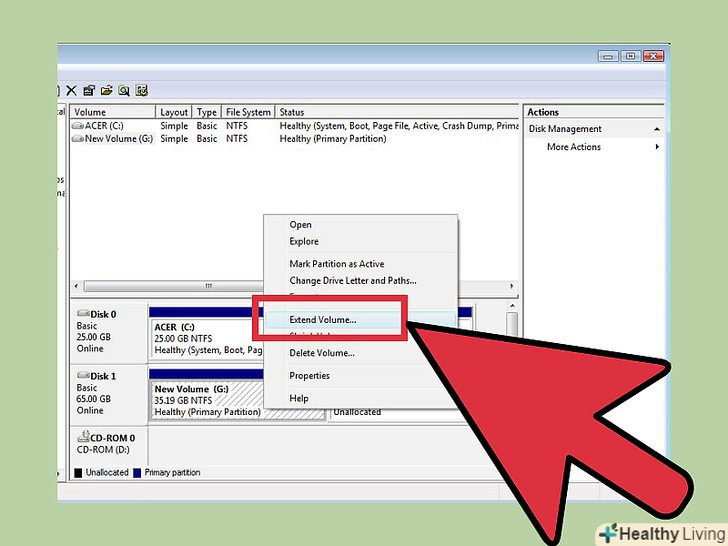Viewport: 728px width, 546px height.
Task: Select the Unallocated space on Disk 1
Action: [x=357, y=412]
